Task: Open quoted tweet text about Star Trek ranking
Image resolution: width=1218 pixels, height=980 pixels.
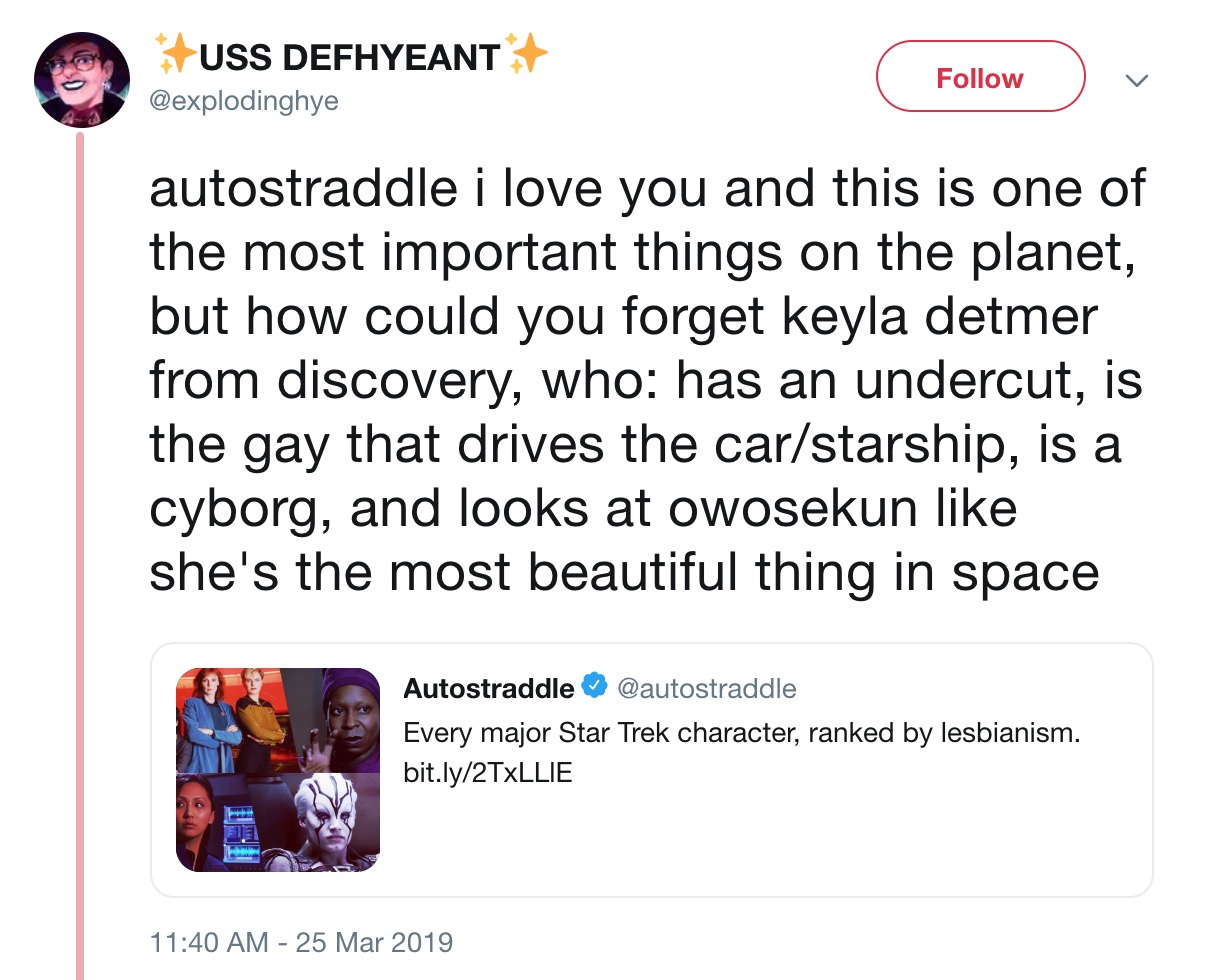Action: [741, 733]
